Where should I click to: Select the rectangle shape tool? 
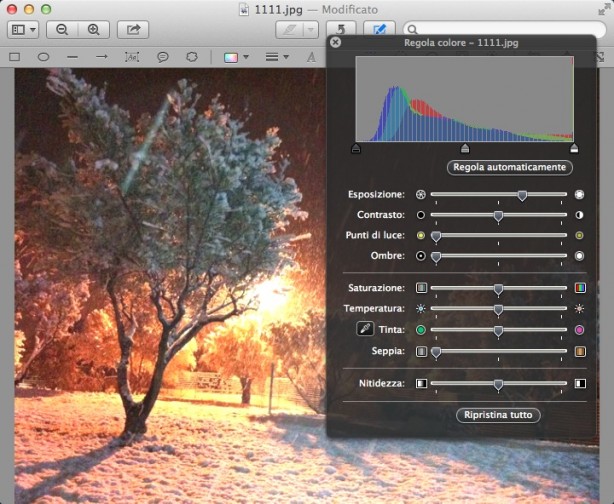(x=15, y=57)
